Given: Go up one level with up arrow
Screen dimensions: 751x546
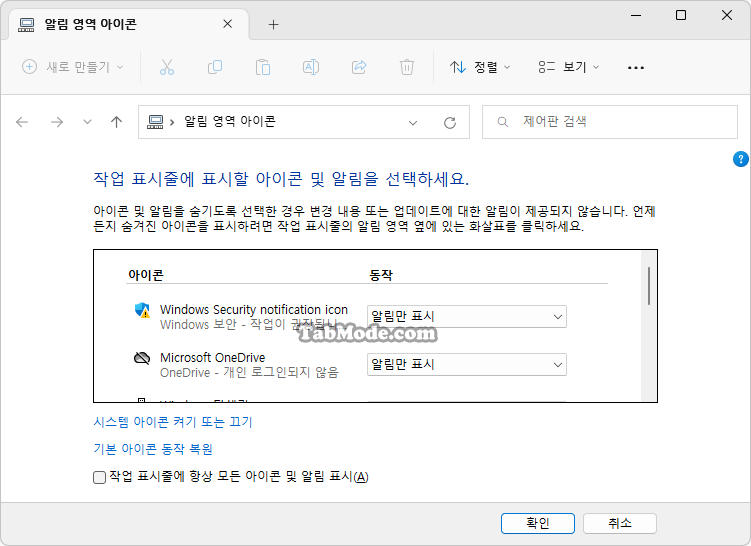Looking at the screenshot, I should point(116,122).
